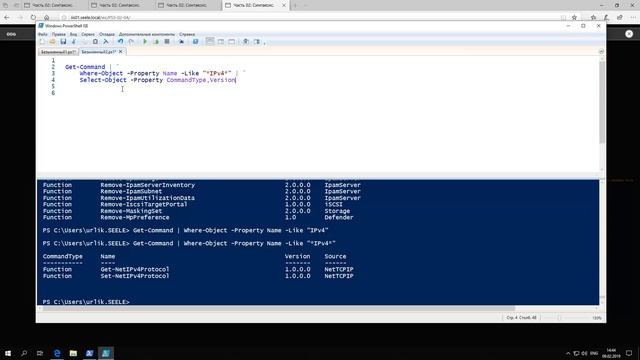
Task: Add page to favorites star icon in Edge
Action: tap(574, 18)
